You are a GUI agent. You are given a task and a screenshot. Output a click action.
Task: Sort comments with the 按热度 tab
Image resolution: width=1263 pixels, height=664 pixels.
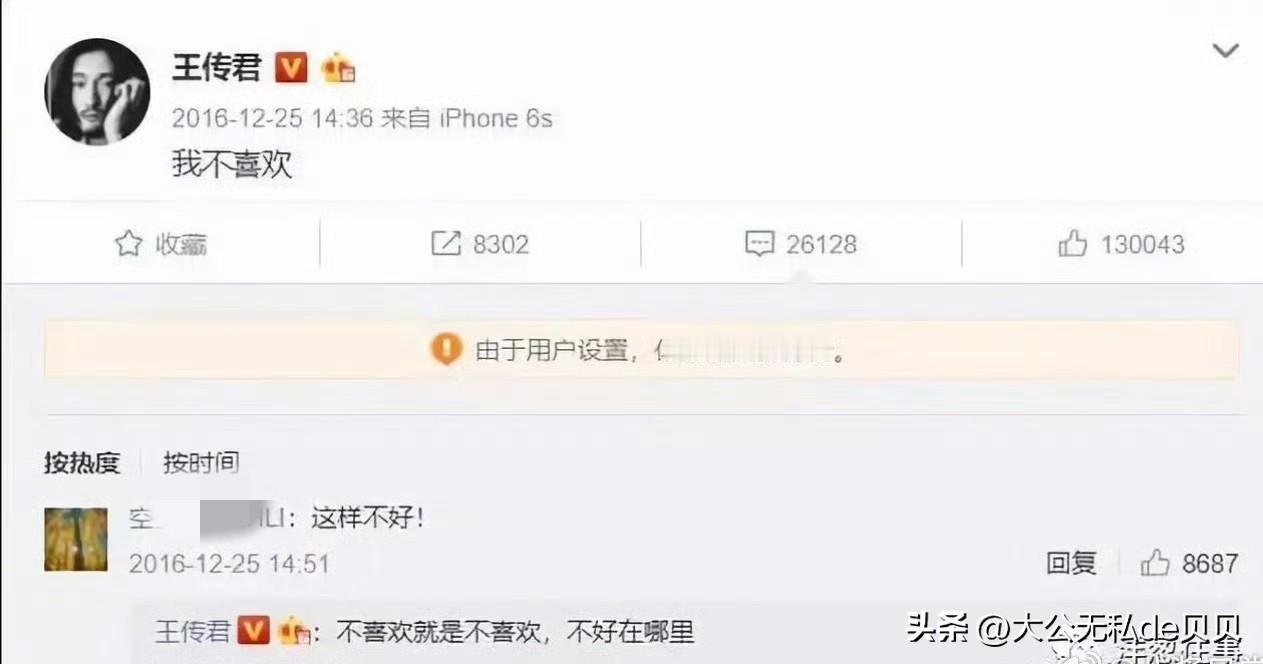click(x=82, y=463)
